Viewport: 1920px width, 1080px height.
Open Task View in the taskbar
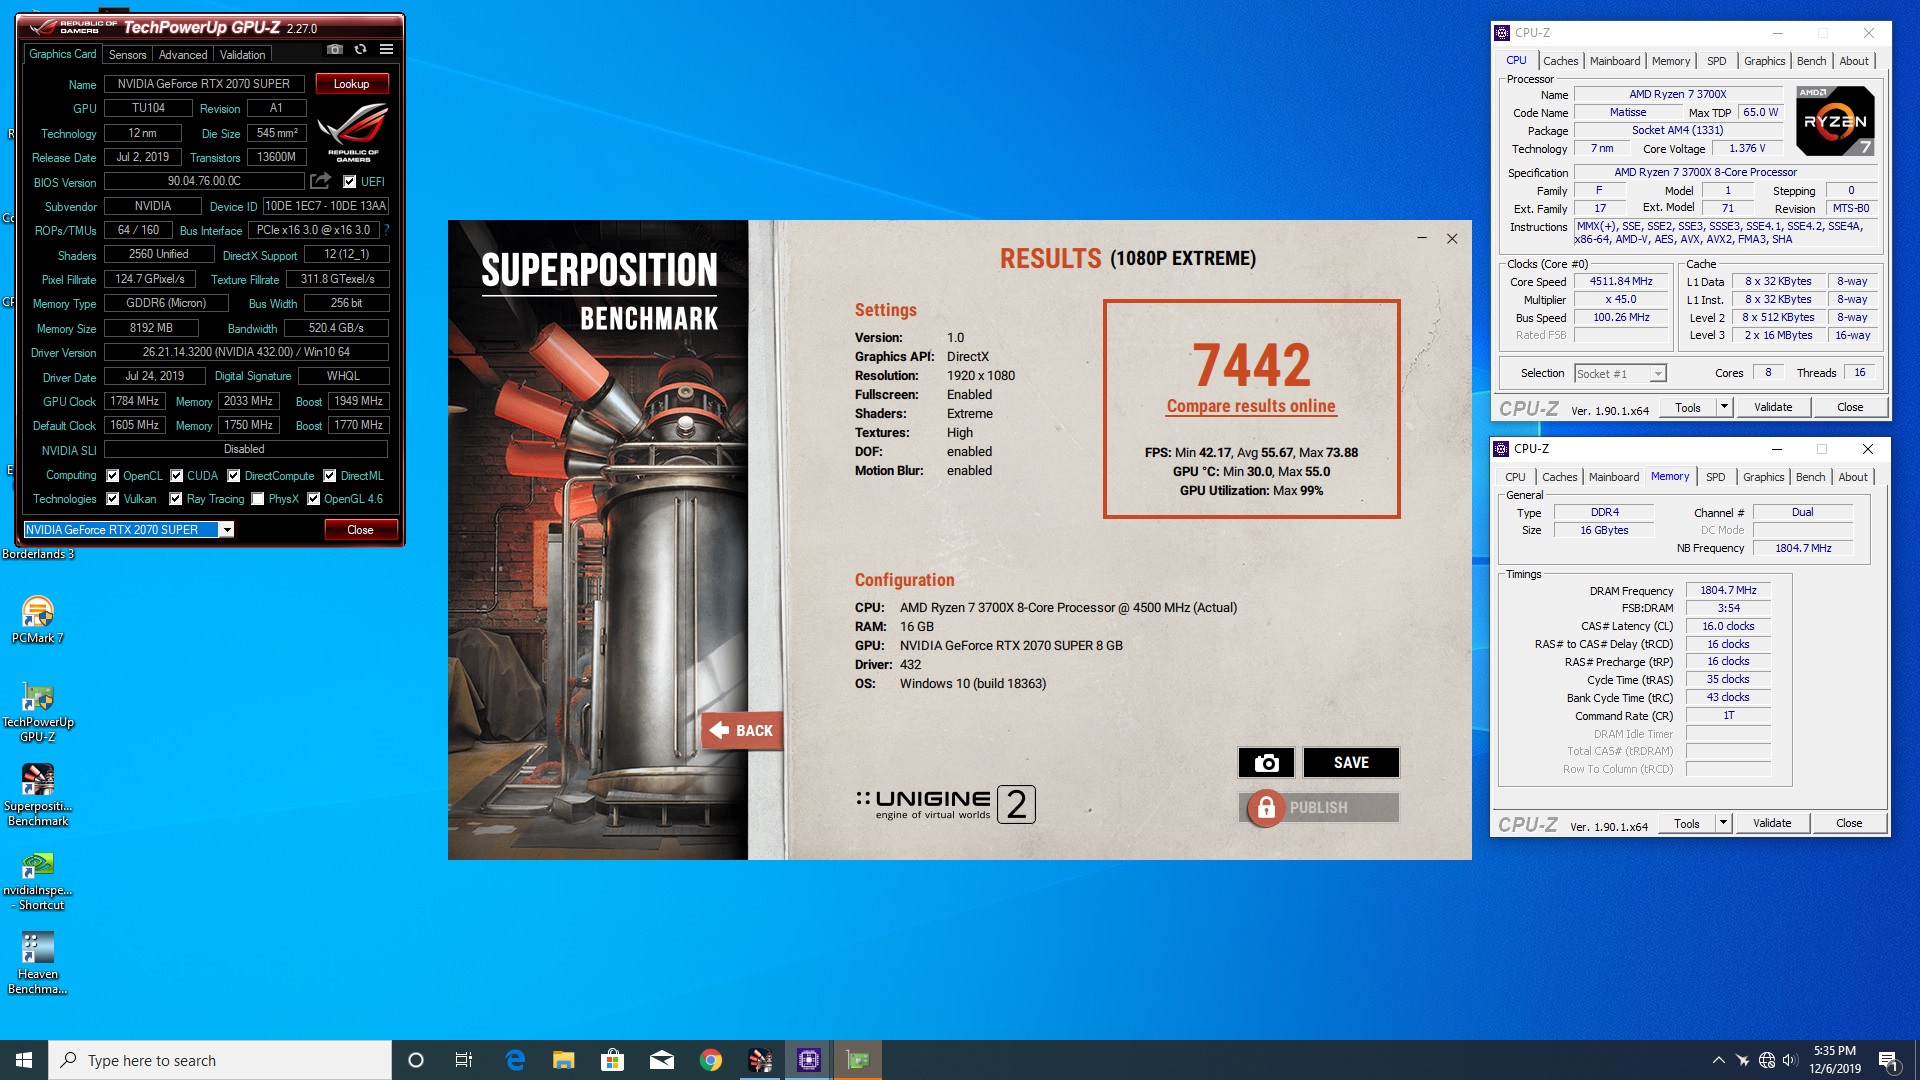click(464, 1060)
